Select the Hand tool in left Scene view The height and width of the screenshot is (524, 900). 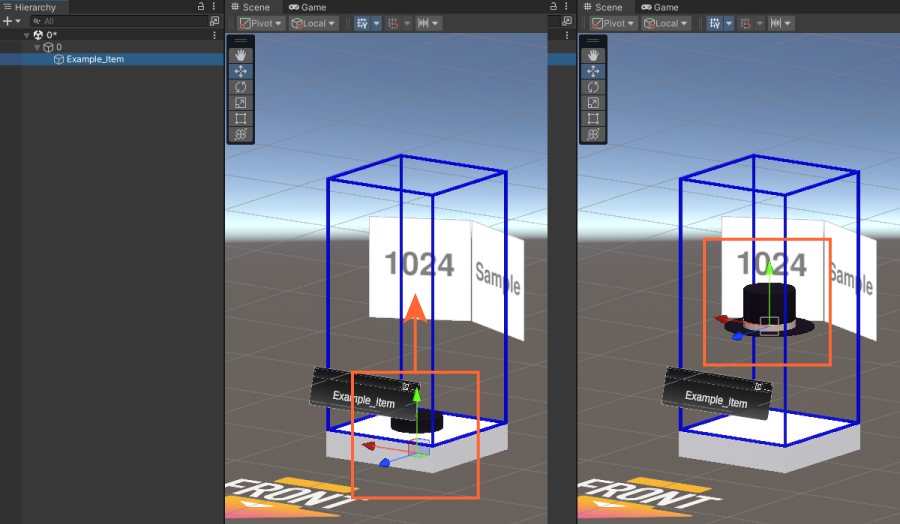pyautogui.click(x=240, y=55)
